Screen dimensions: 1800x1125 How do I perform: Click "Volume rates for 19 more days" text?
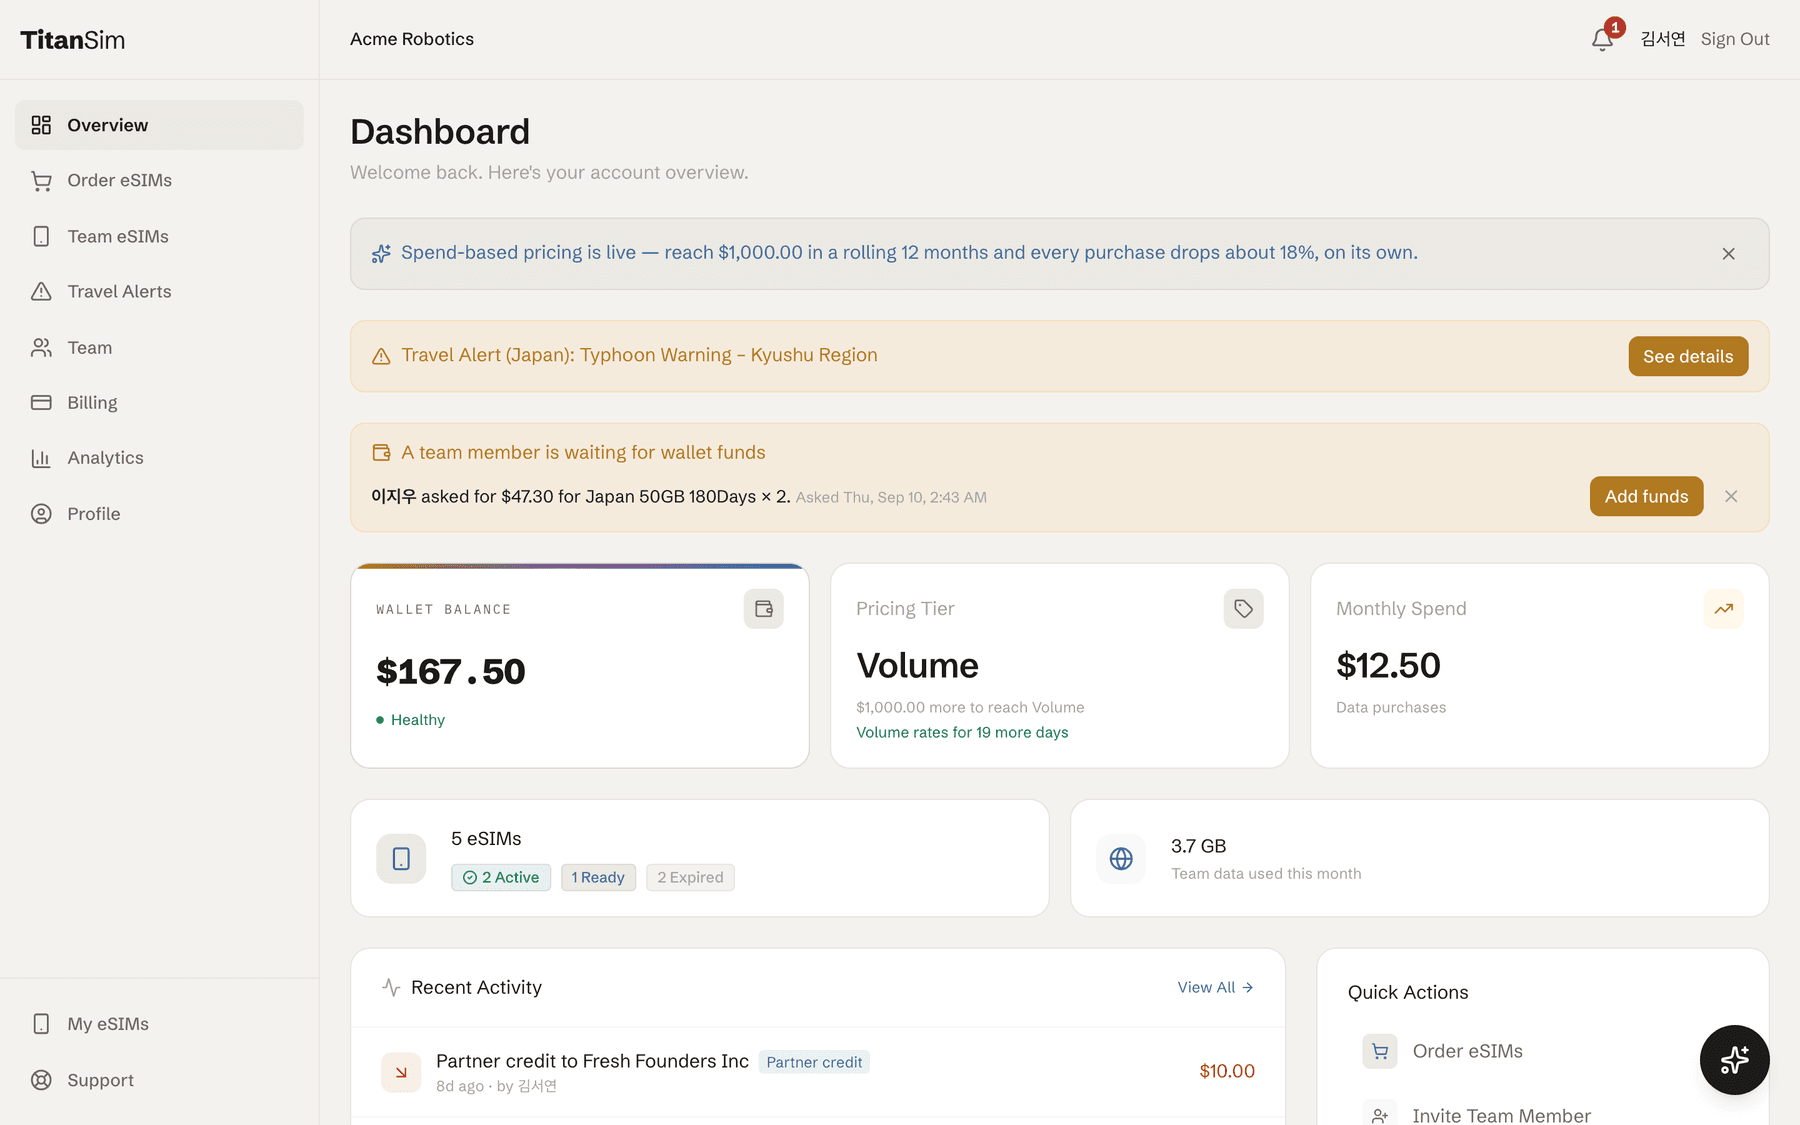point(962,732)
